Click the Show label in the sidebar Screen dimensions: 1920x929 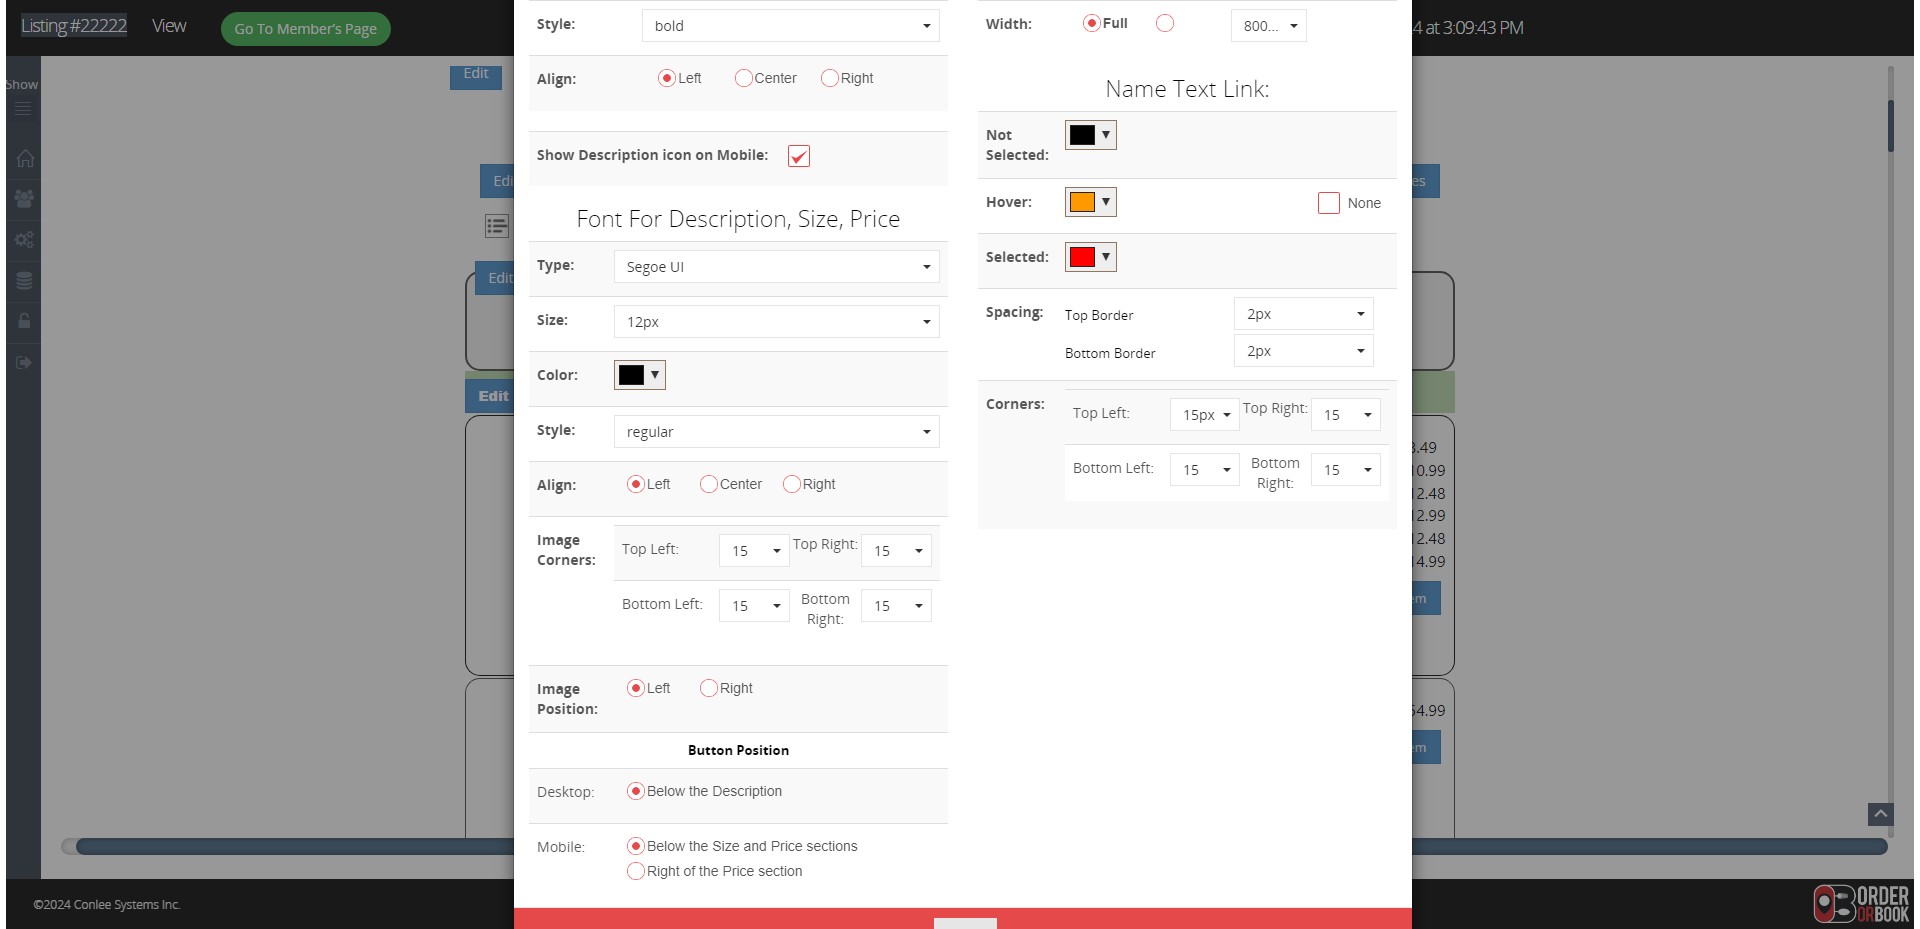click(21, 84)
